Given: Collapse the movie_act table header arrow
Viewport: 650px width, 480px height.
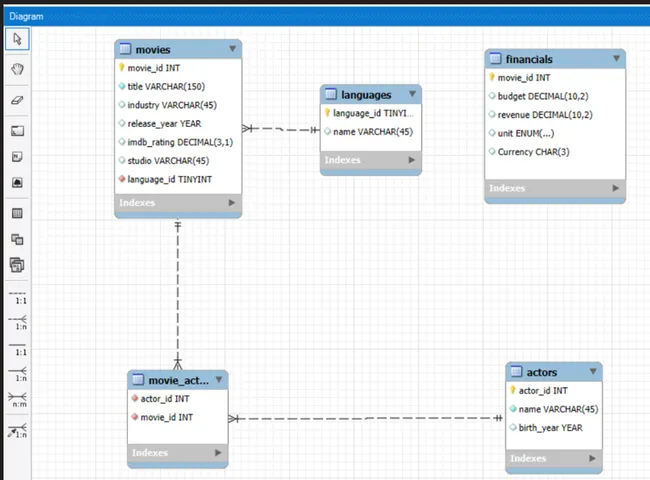Looking at the screenshot, I should [219, 379].
